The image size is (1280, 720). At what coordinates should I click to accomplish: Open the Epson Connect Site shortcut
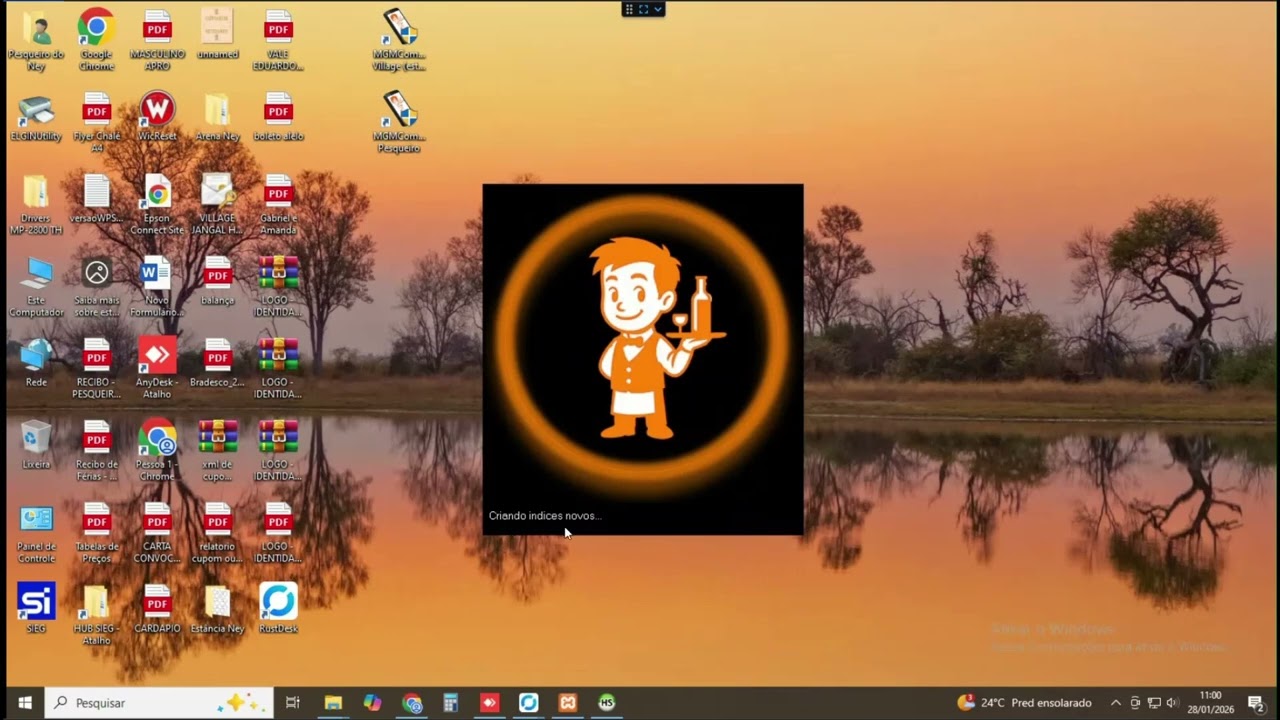click(157, 205)
